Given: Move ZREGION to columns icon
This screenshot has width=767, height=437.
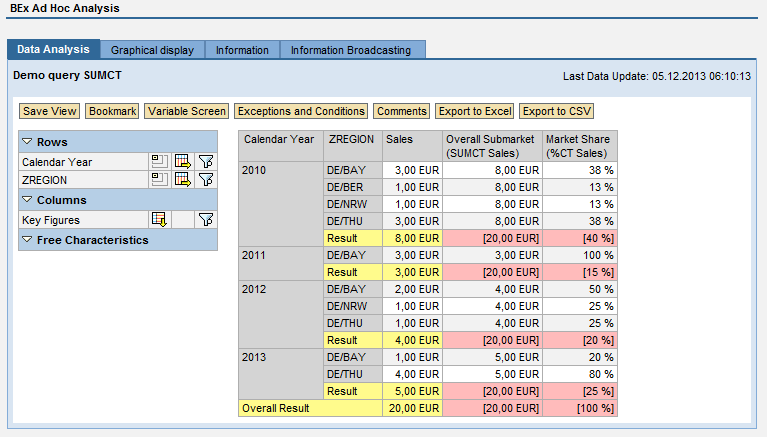Looking at the screenshot, I should [182, 180].
